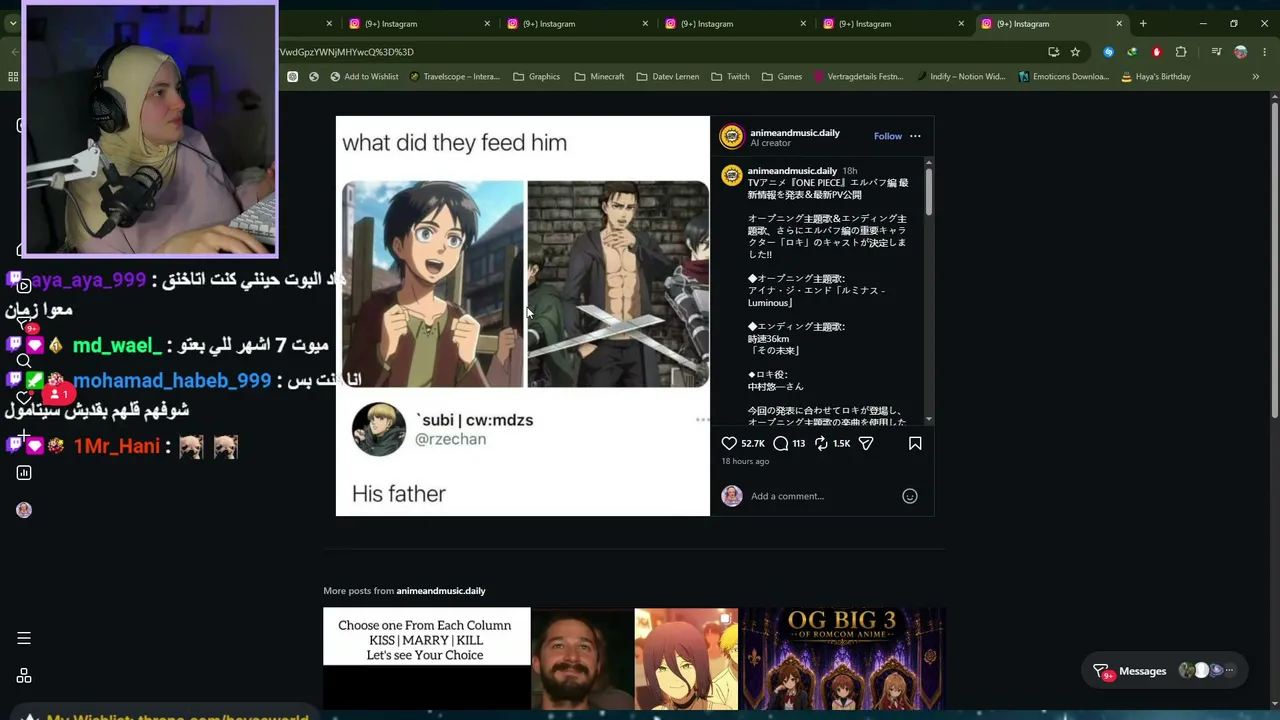The width and height of the screenshot is (1280, 720).
Task: Open the emoji picker in comment box
Action: pyautogui.click(x=910, y=496)
